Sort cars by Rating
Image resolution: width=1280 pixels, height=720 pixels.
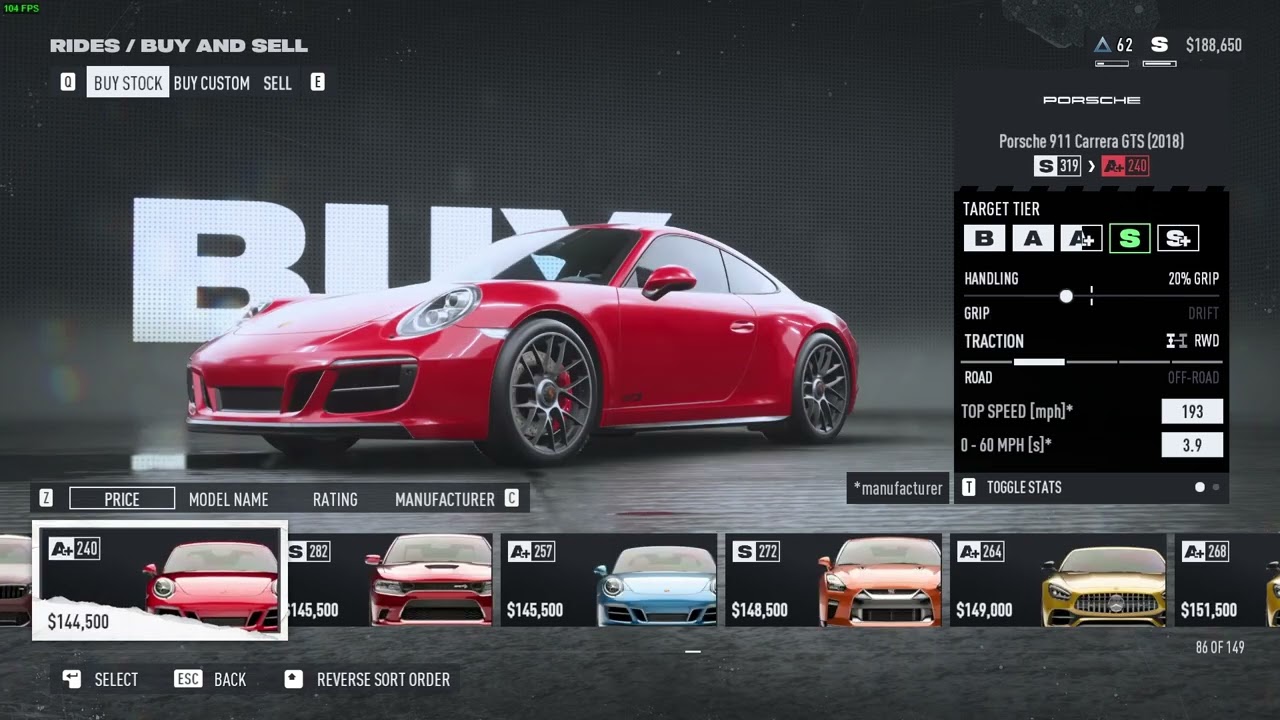(335, 499)
